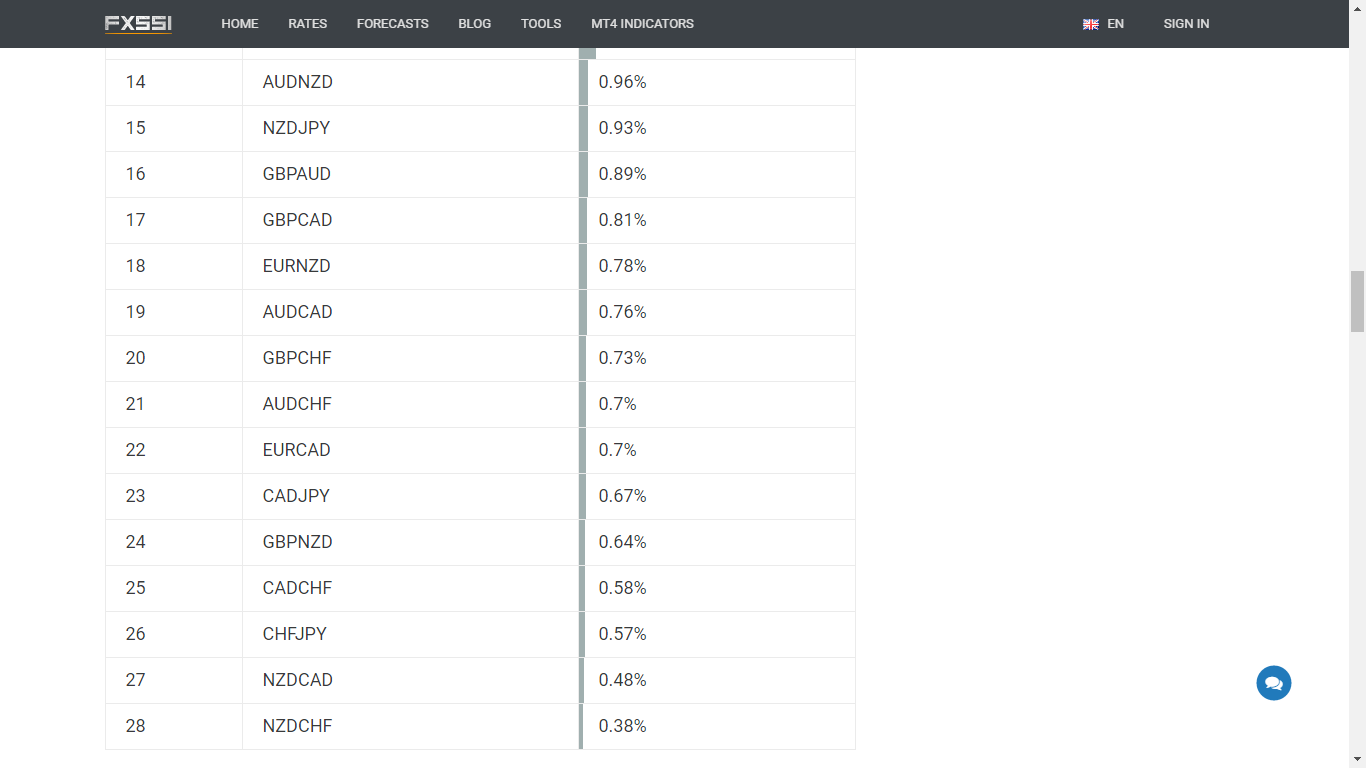The height and width of the screenshot is (768, 1366).
Task: Click the FXSSI logo
Action: click(x=138, y=24)
